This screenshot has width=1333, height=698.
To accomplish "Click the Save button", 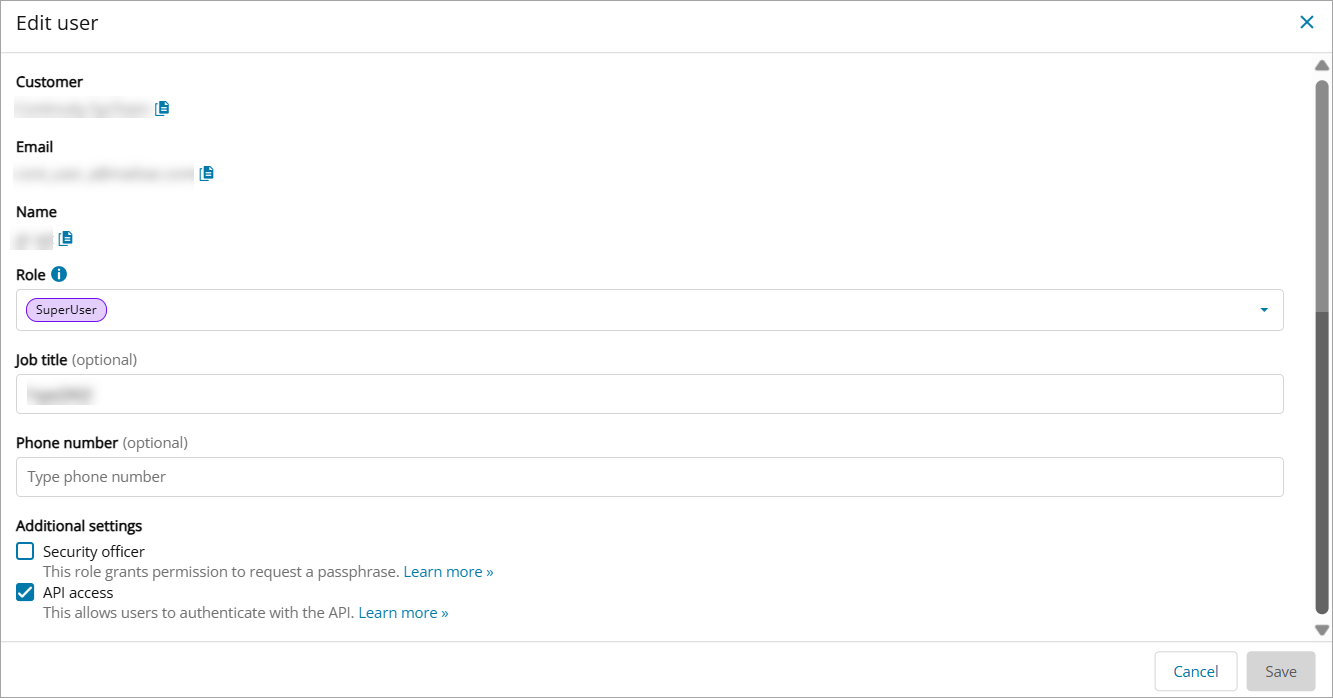I will [x=1280, y=671].
